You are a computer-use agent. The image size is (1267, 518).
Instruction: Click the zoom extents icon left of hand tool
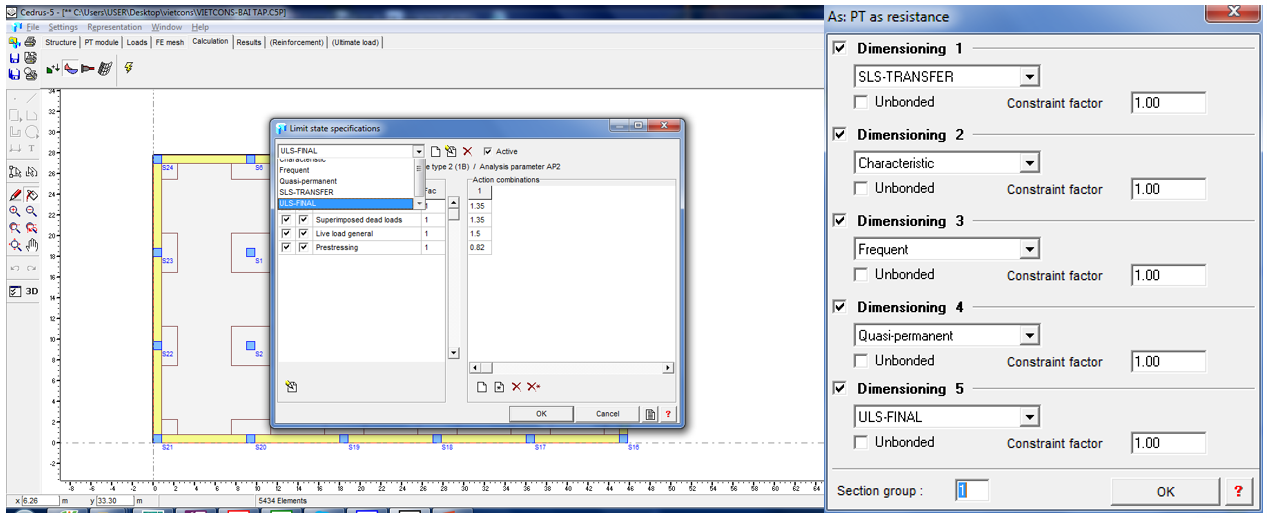tap(15, 245)
